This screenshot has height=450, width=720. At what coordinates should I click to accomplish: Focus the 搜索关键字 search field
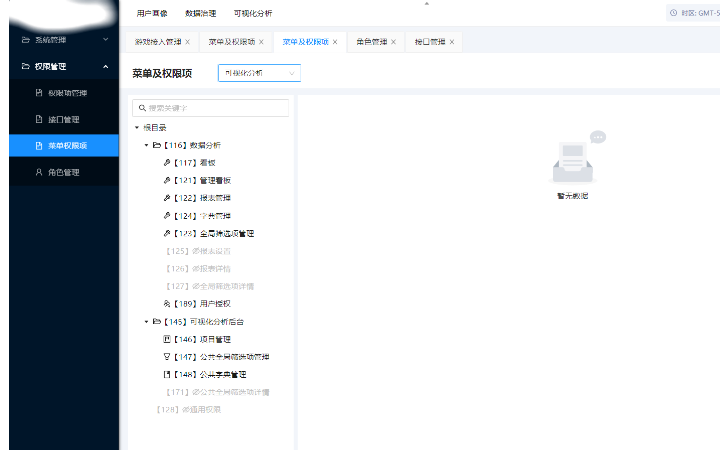(211, 108)
